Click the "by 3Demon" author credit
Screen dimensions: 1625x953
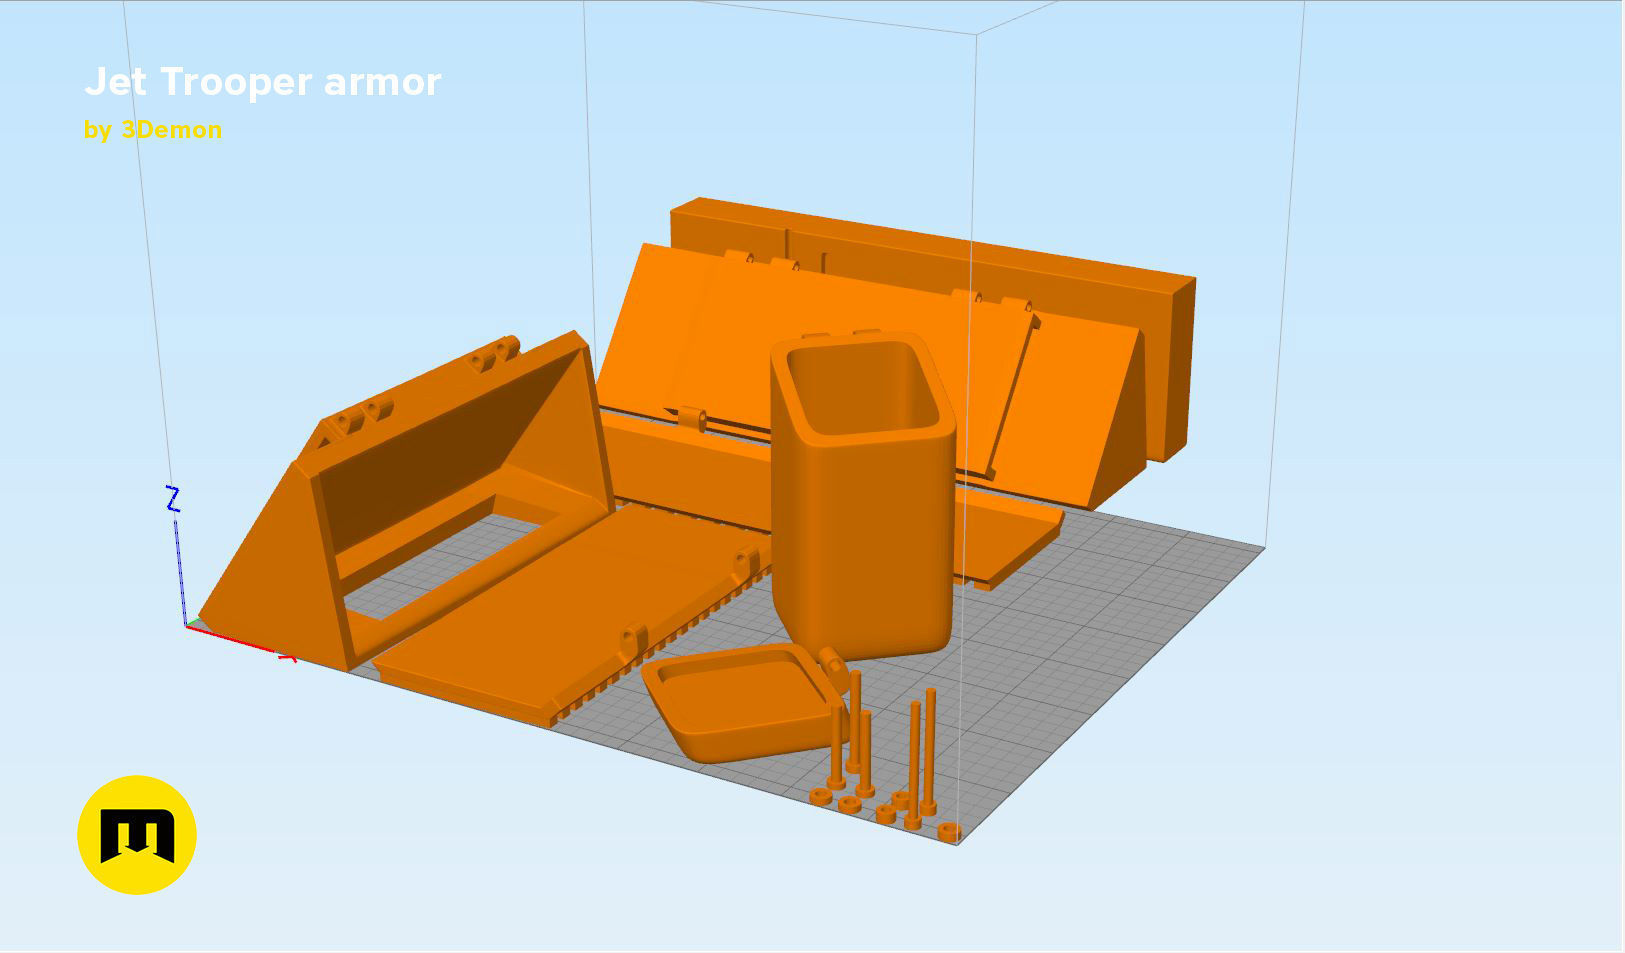point(153,130)
